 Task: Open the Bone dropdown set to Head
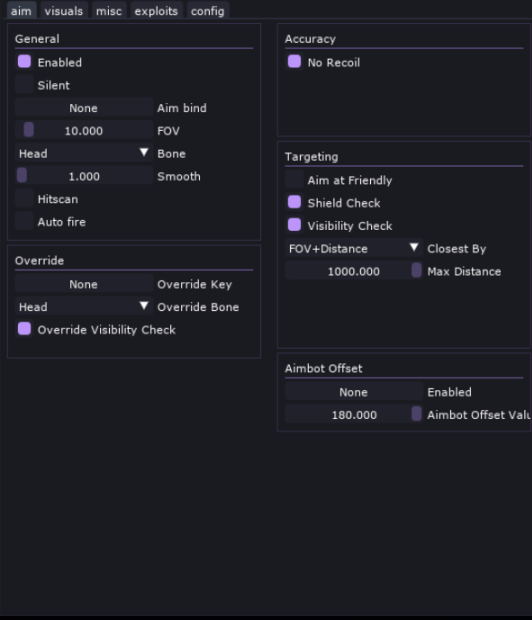(x=84, y=153)
